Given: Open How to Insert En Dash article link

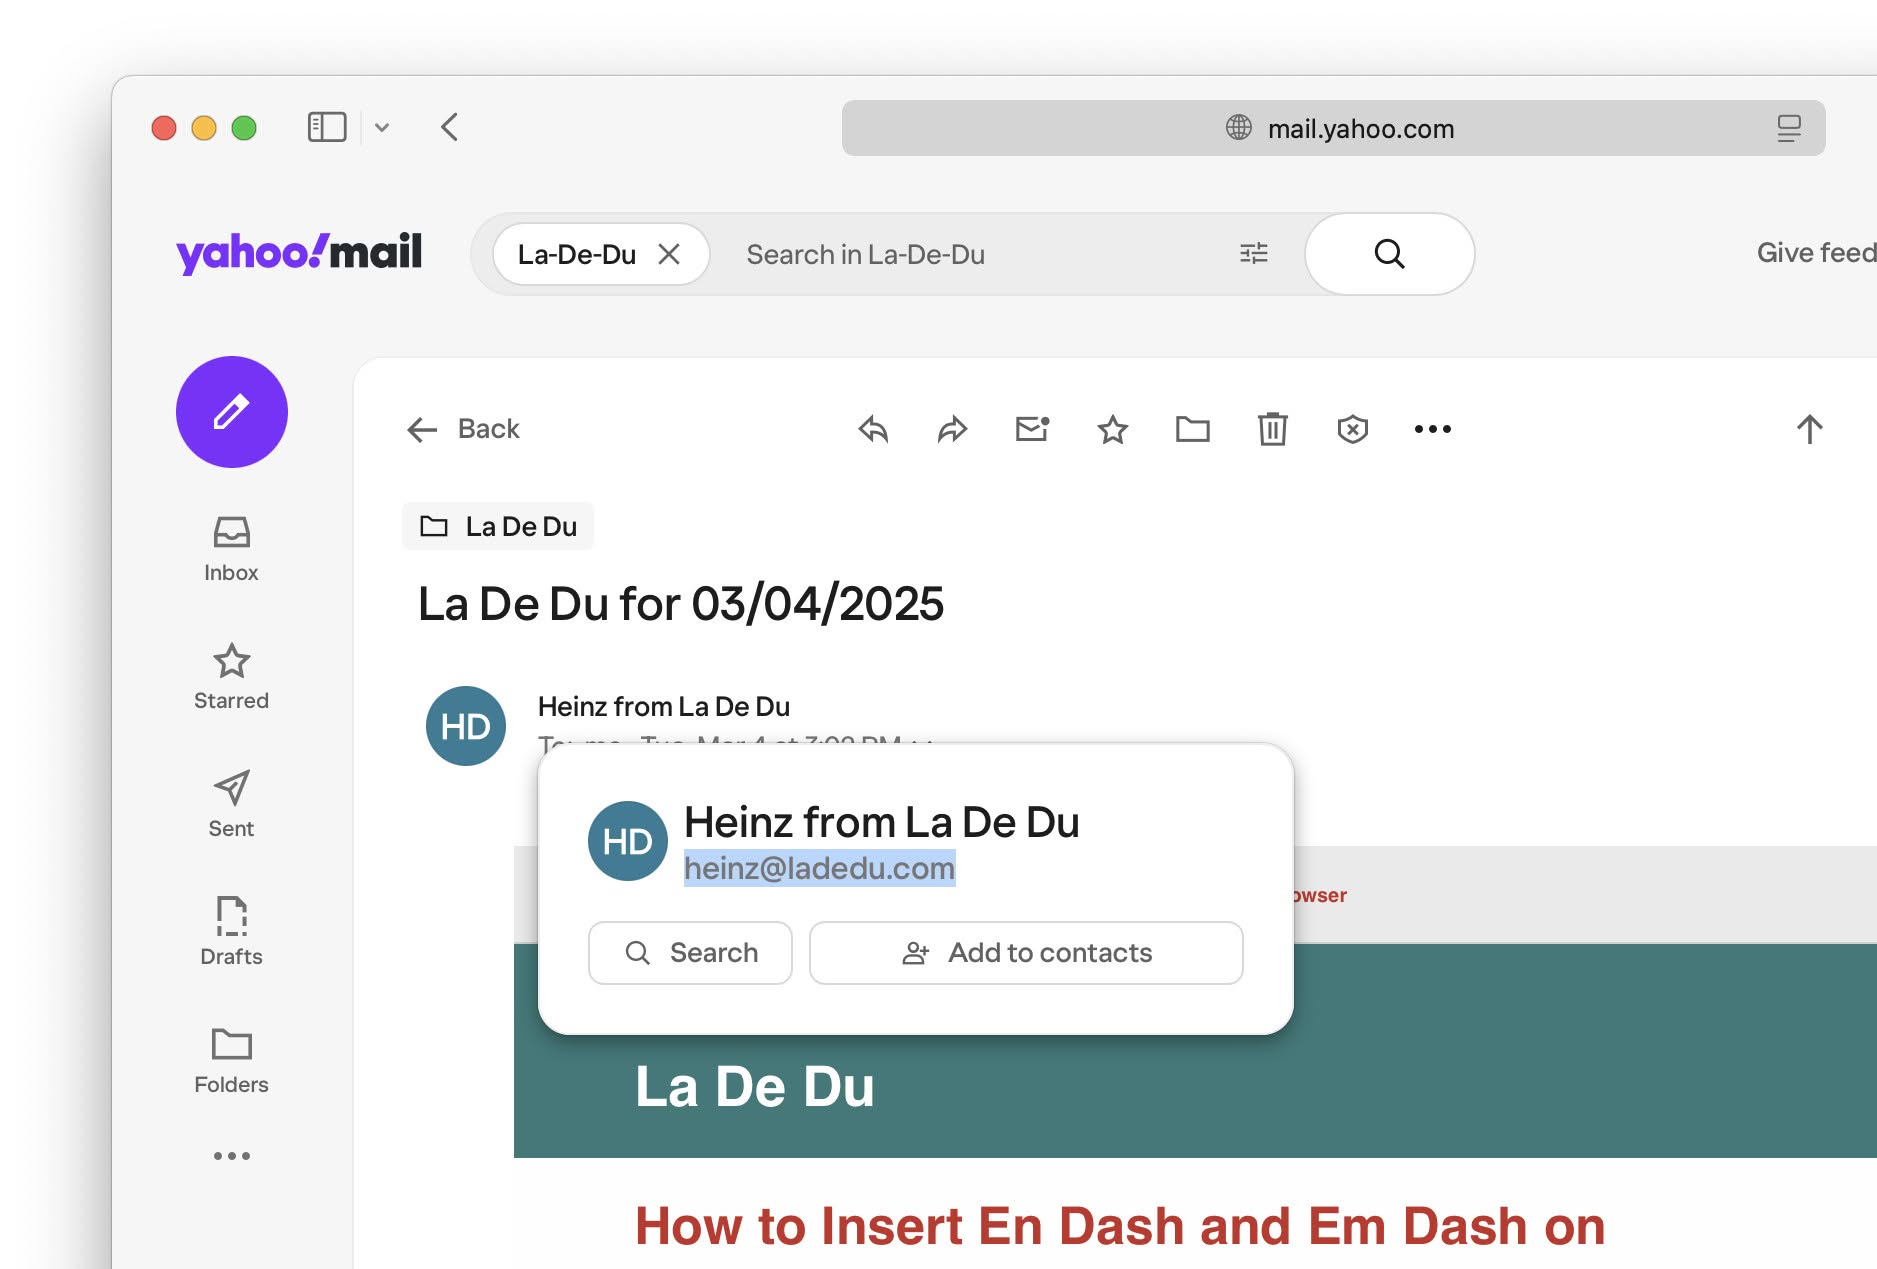Looking at the screenshot, I should (x=1120, y=1227).
